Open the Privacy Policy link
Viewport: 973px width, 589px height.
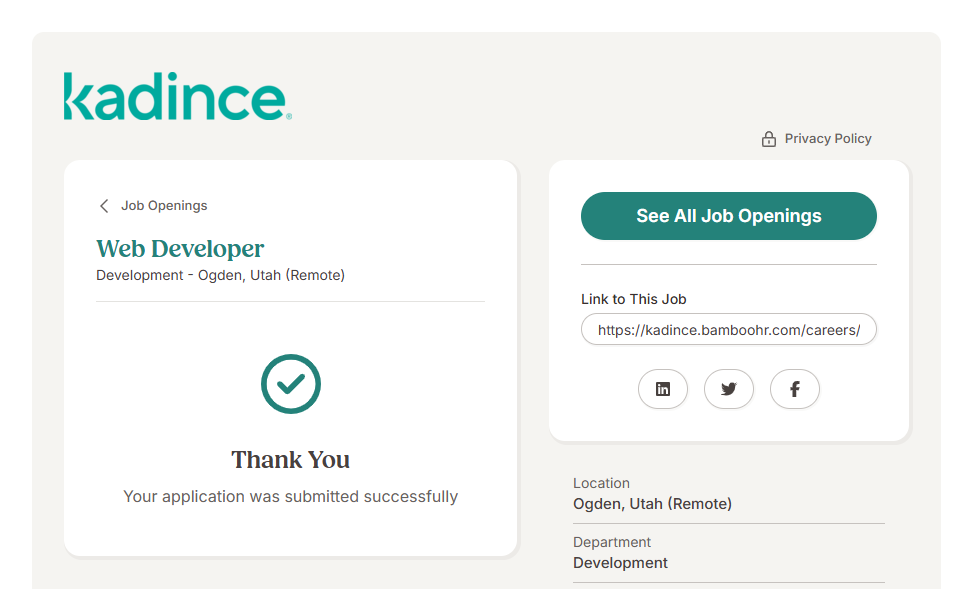[827, 139]
